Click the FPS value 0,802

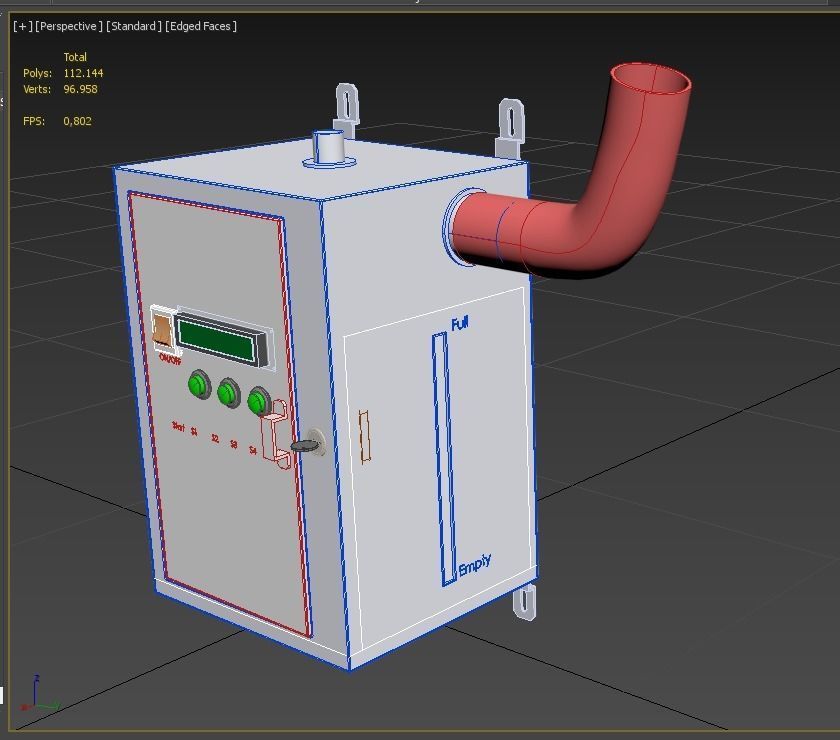click(77, 121)
